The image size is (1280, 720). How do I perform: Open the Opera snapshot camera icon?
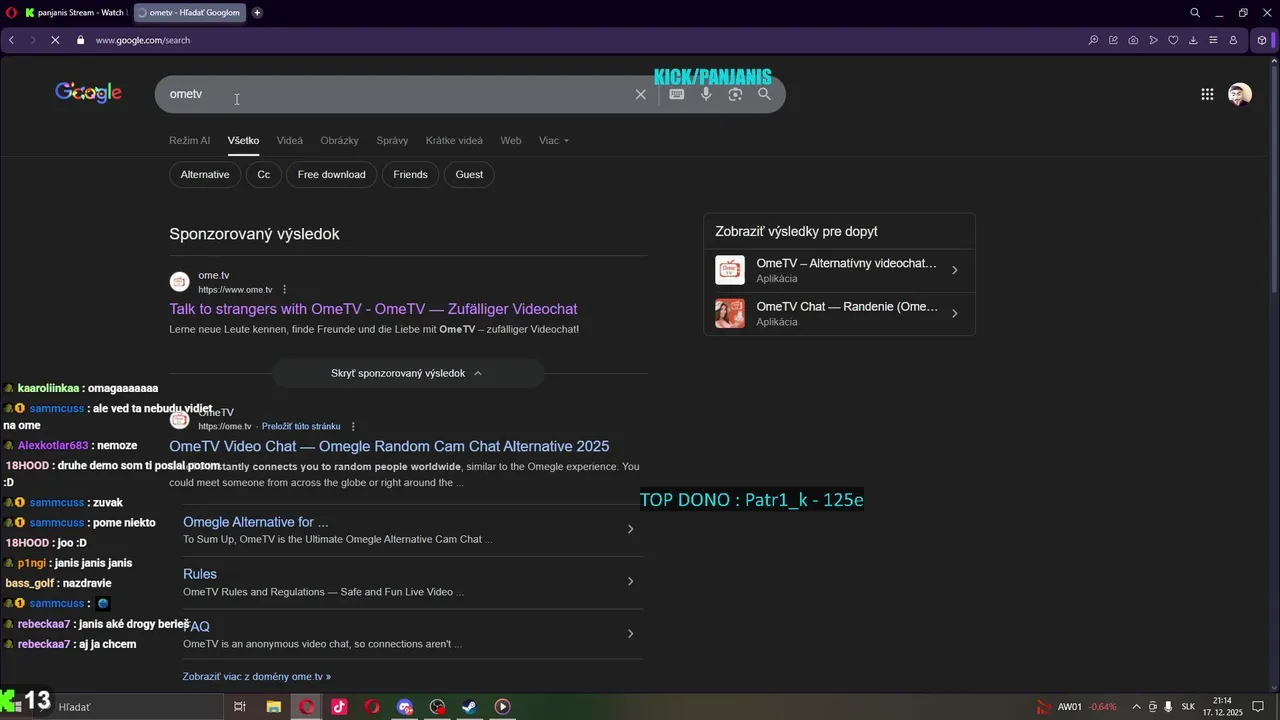[1133, 40]
